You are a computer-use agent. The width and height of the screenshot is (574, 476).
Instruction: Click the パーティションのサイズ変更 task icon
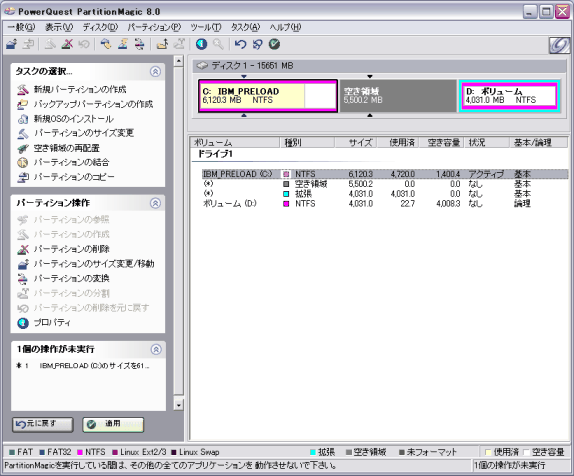[23, 133]
